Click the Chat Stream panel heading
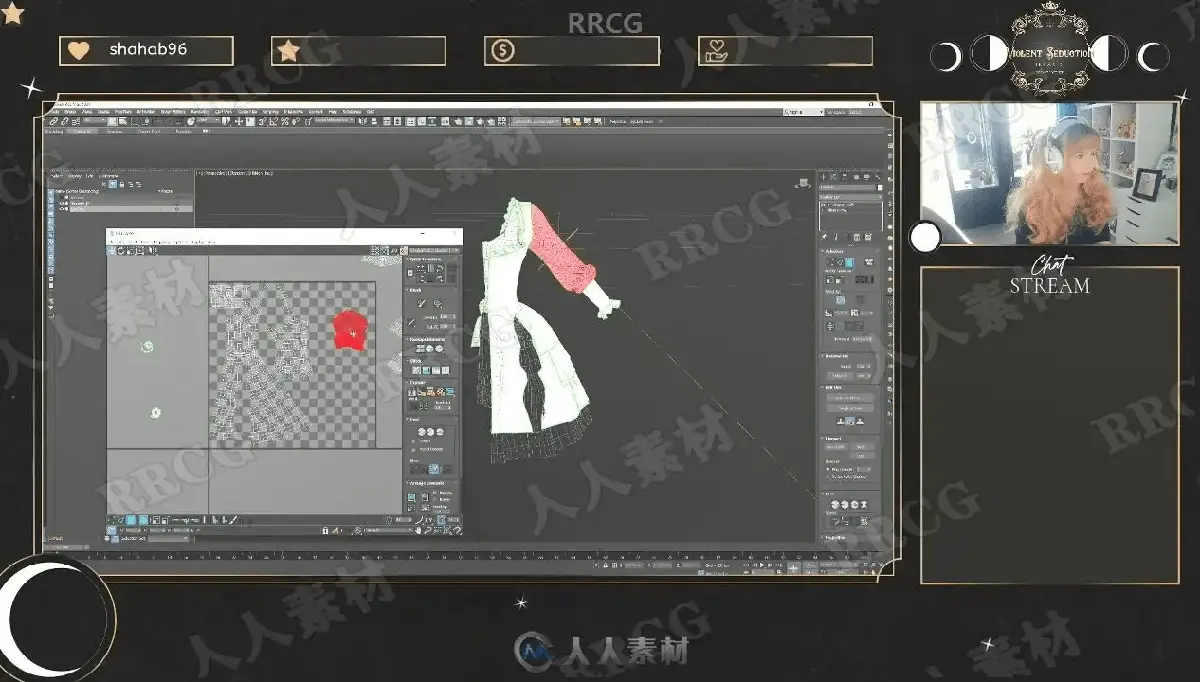 1049,277
